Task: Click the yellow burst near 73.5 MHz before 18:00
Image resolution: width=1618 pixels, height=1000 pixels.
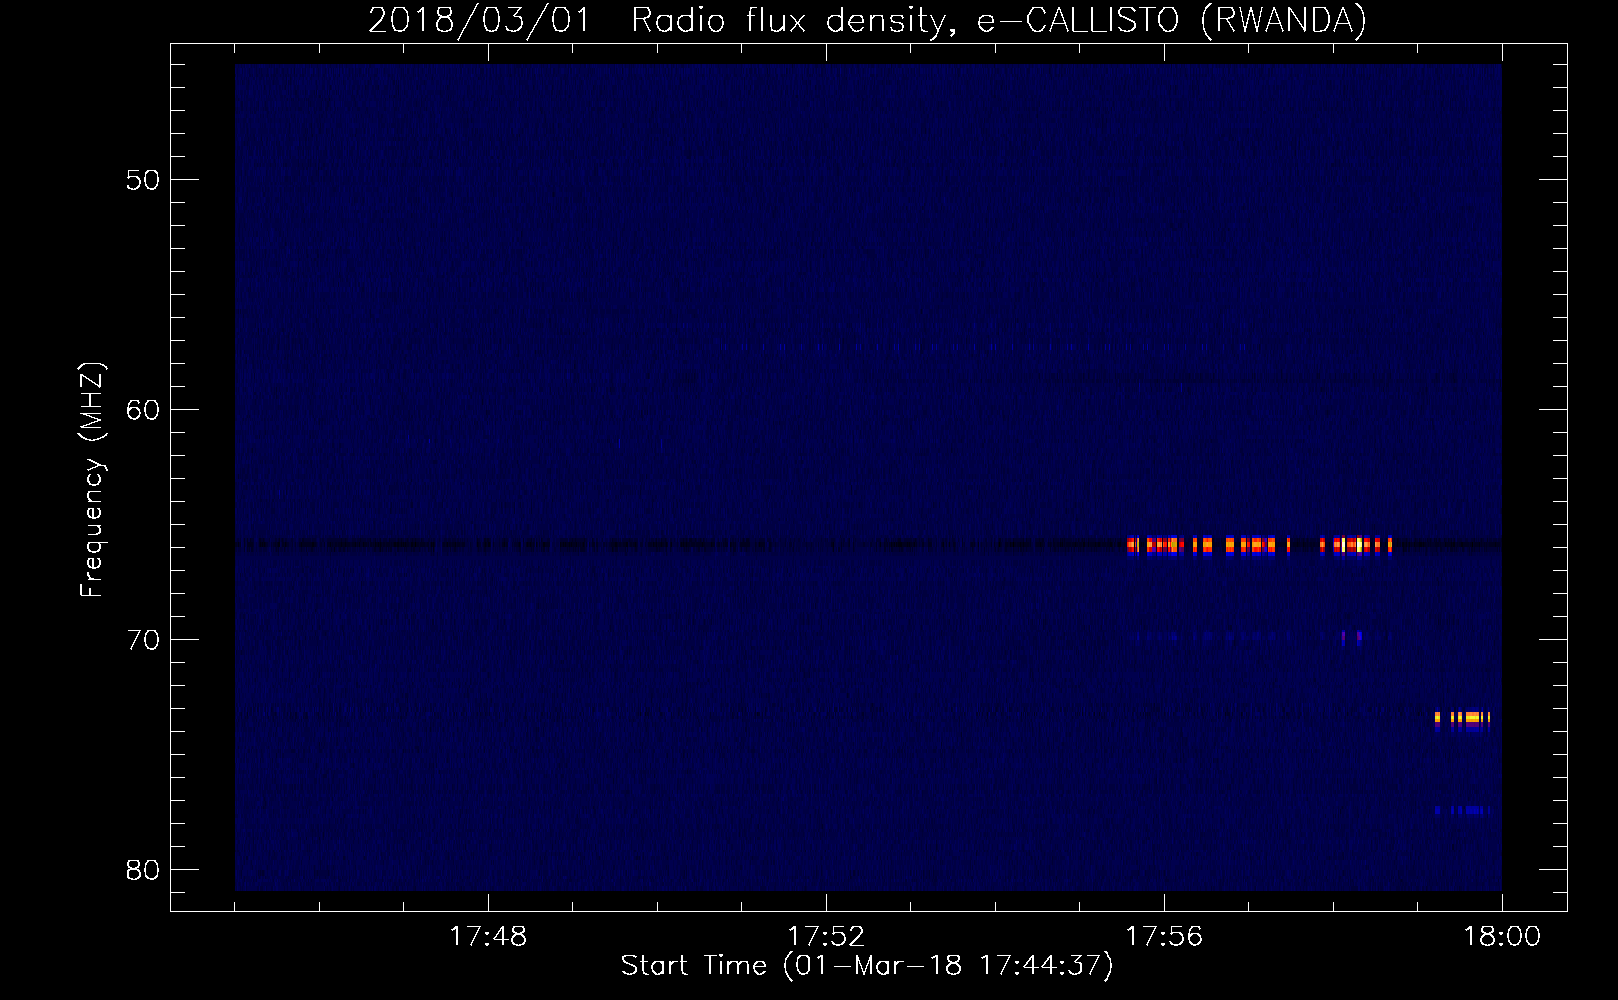Action: pyautogui.click(x=1462, y=718)
